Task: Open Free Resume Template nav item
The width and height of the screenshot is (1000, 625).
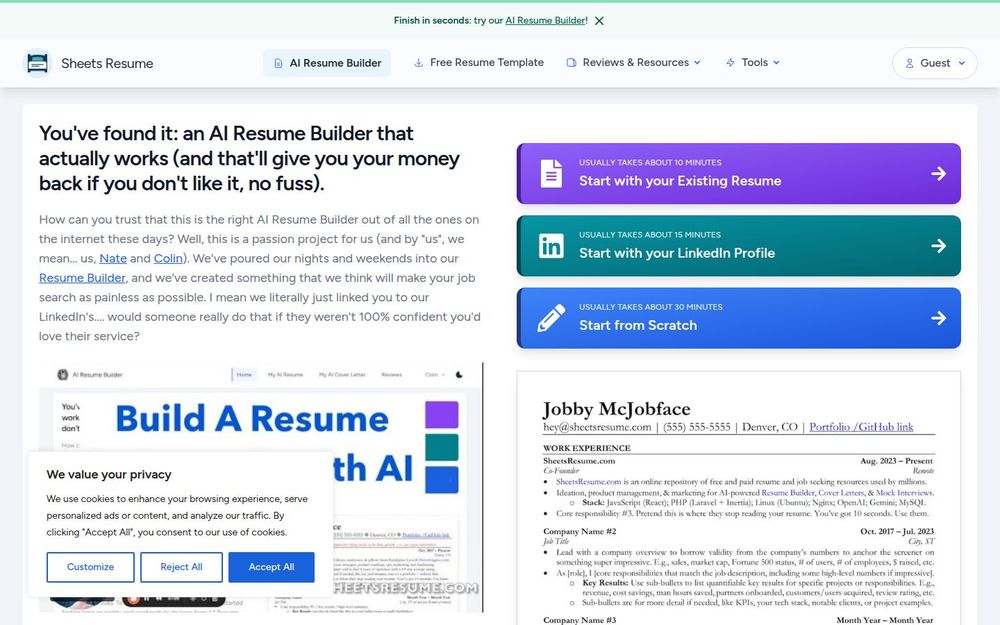Action: 479,62
